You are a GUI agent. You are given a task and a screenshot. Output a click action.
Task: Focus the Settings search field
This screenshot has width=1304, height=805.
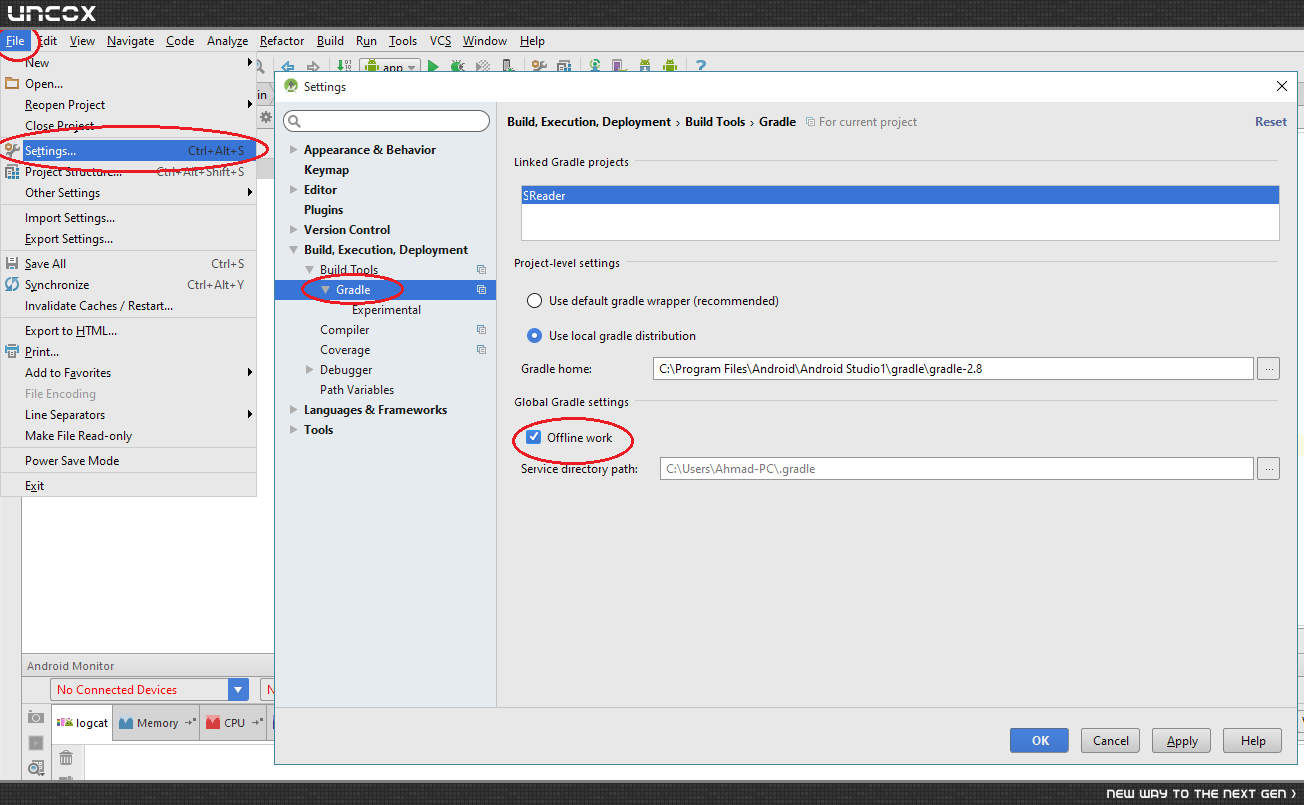386,121
